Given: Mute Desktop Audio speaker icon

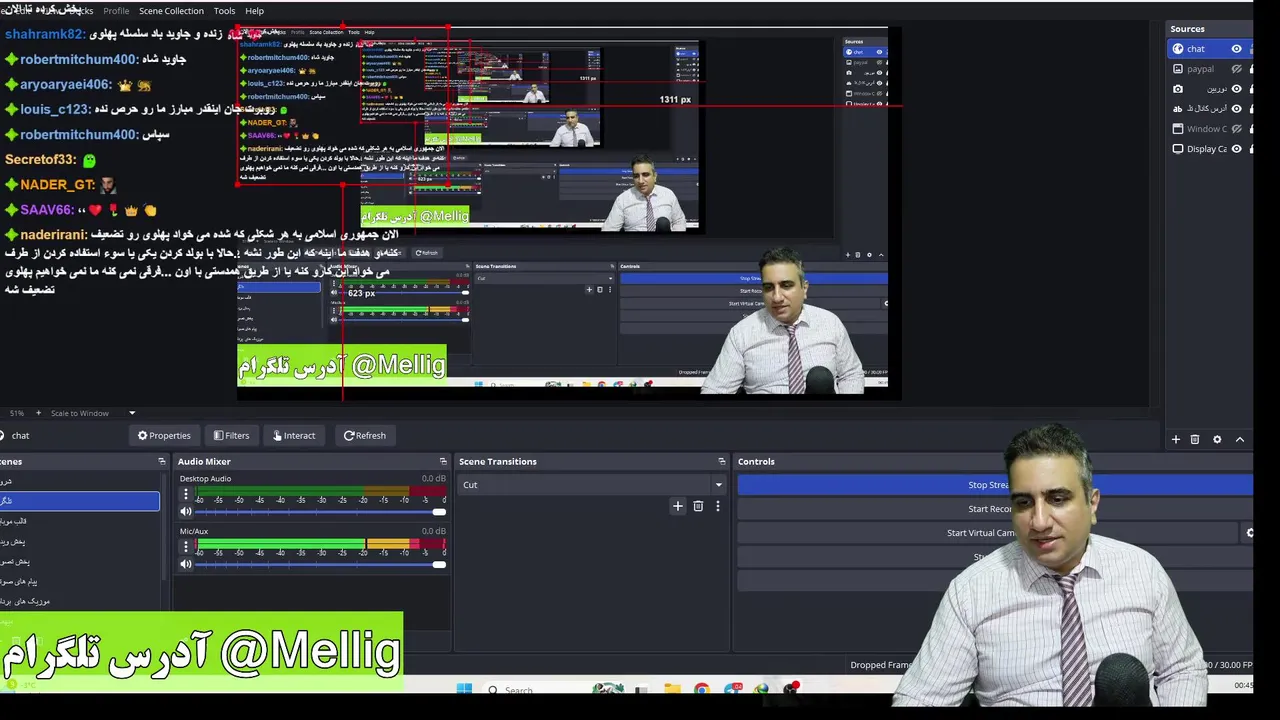Looking at the screenshot, I should click(185, 512).
